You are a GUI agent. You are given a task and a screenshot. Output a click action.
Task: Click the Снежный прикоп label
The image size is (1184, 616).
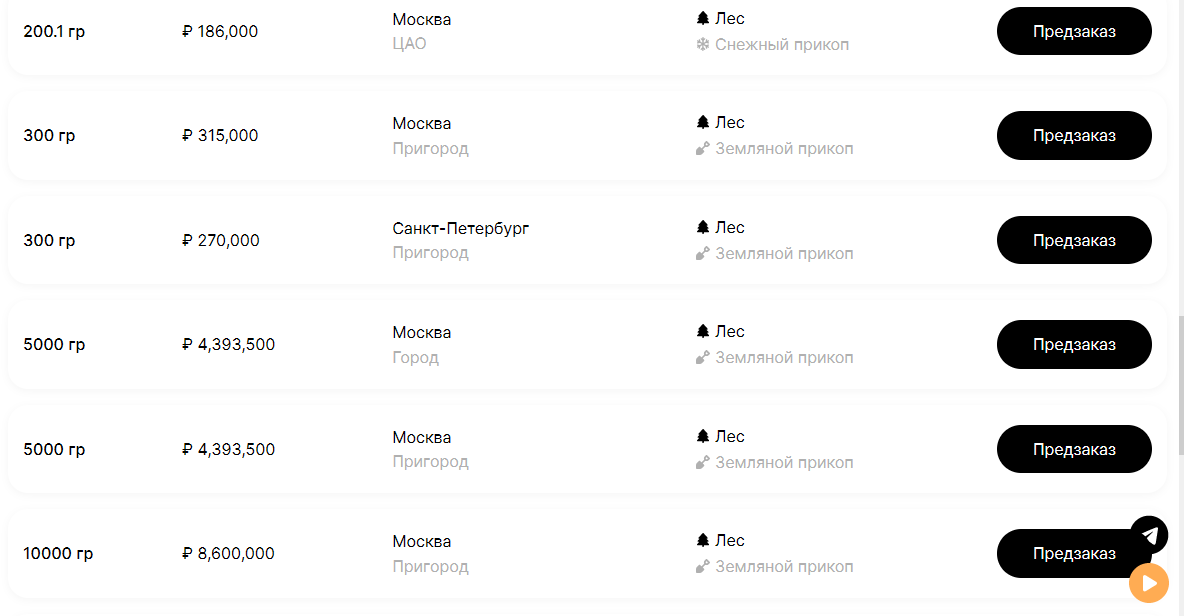click(782, 45)
